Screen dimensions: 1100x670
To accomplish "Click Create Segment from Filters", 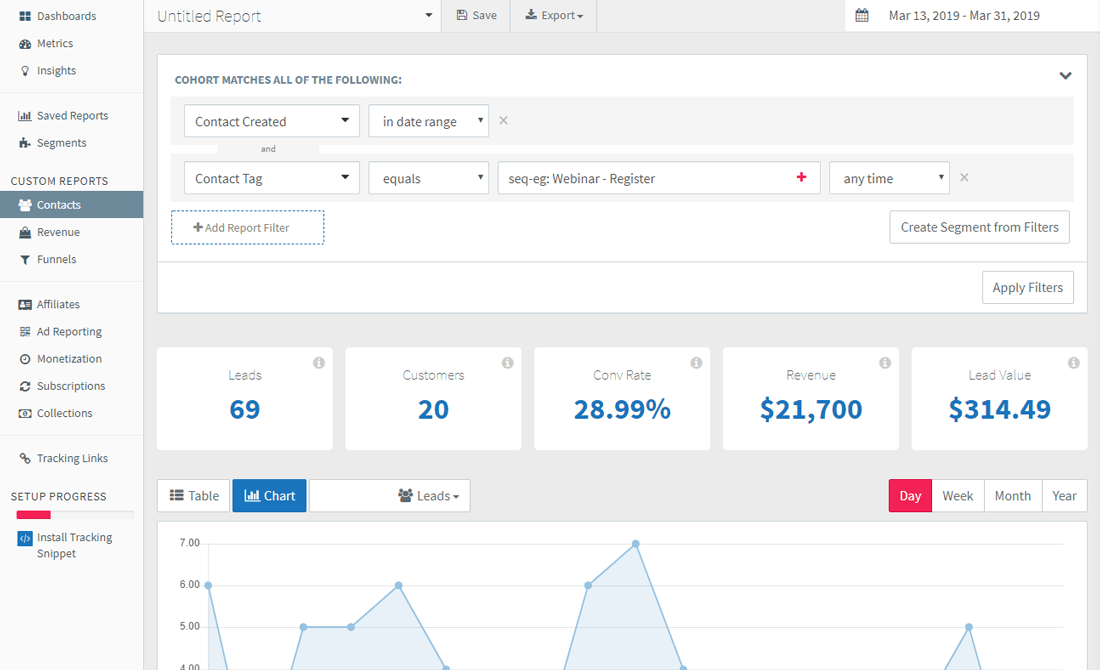I will coord(979,227).
